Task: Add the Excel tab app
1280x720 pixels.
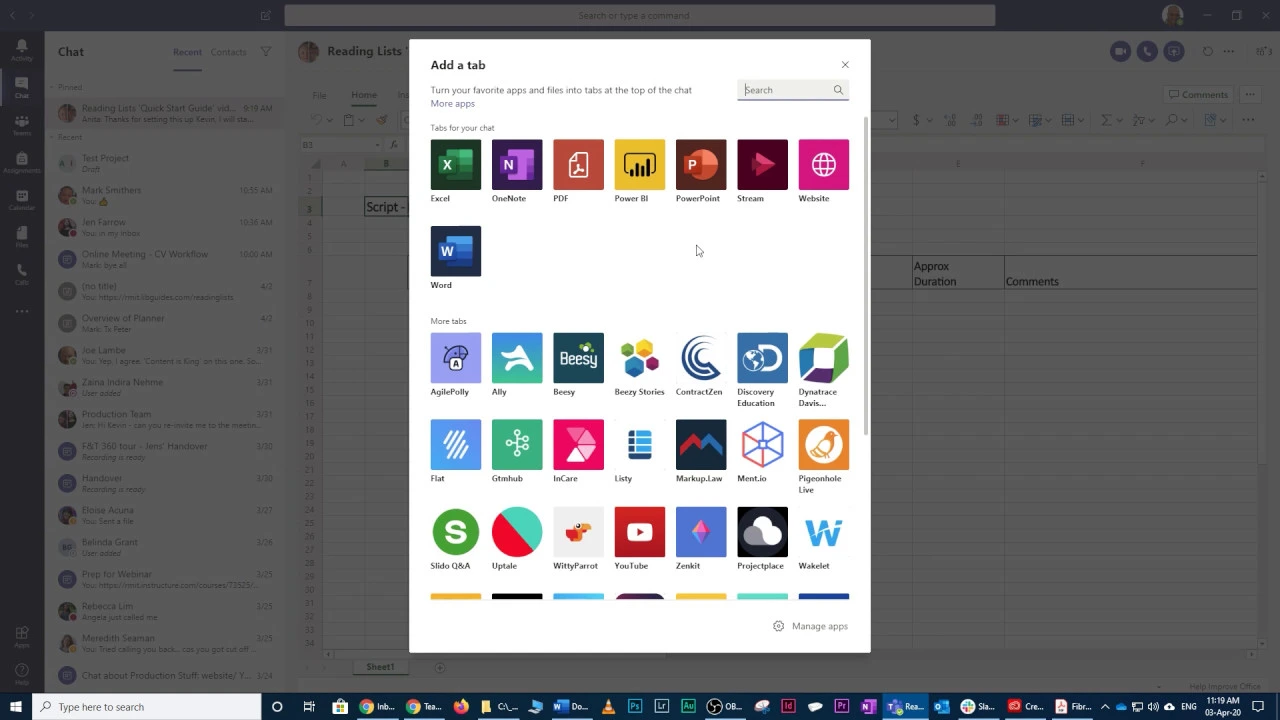Action: [455, 165]
